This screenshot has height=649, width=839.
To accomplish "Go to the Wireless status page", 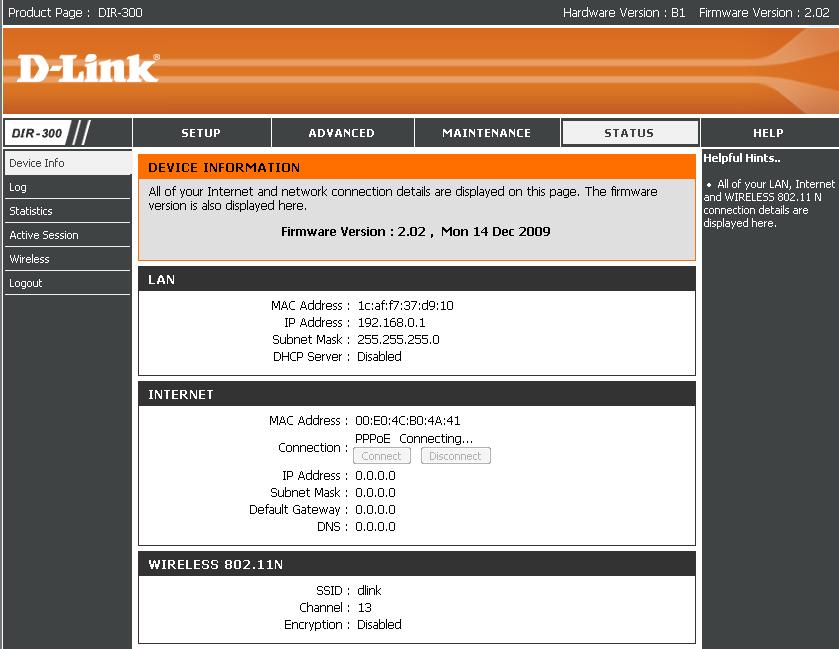I will [29, 259].
